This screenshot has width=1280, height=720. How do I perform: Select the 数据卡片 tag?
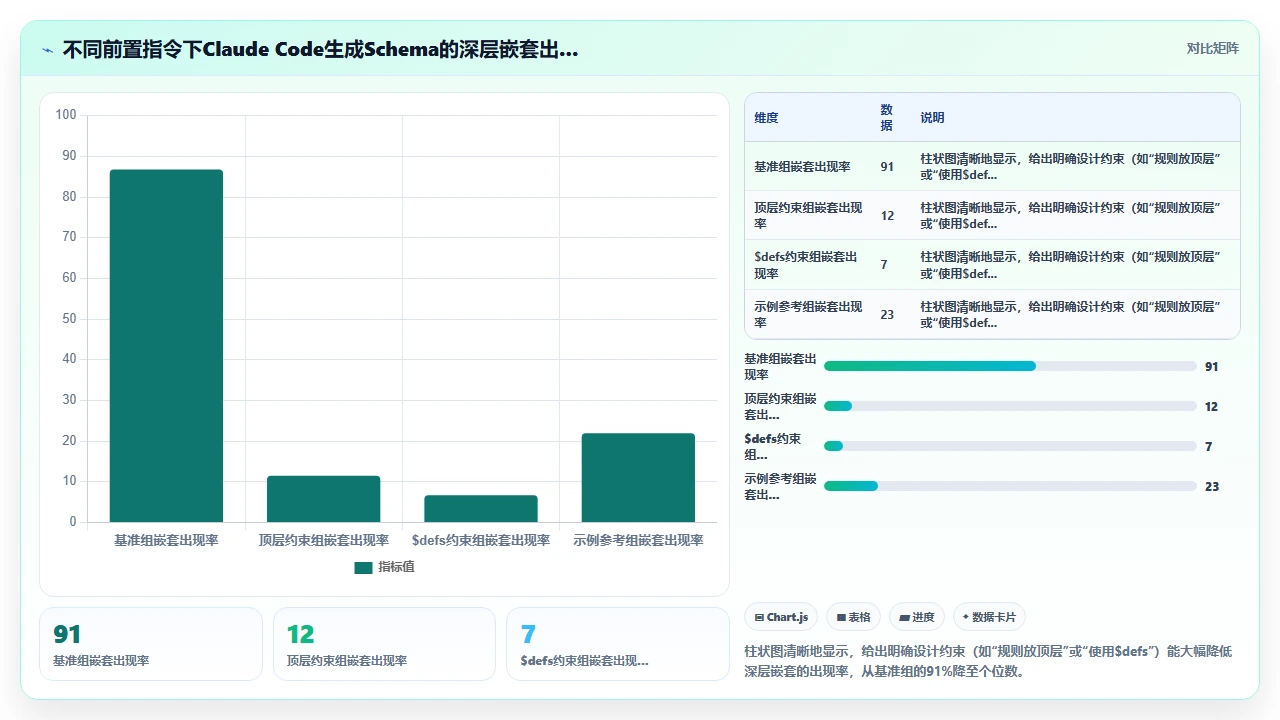point(989,617)
